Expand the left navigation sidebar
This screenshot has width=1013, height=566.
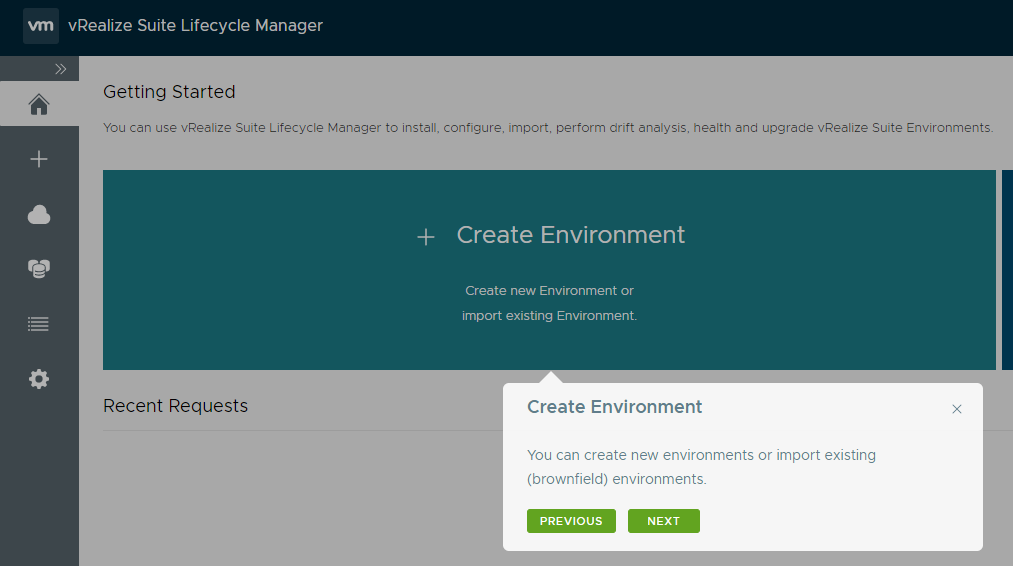click(60, 69)
